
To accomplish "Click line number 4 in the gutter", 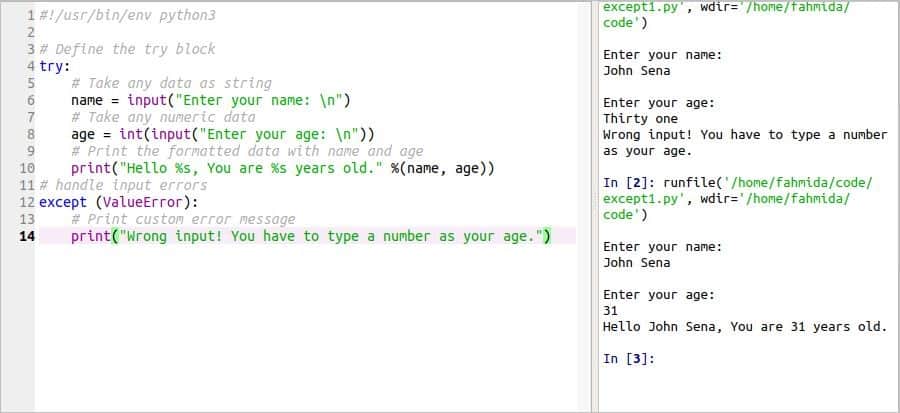I will coord(30,67).
